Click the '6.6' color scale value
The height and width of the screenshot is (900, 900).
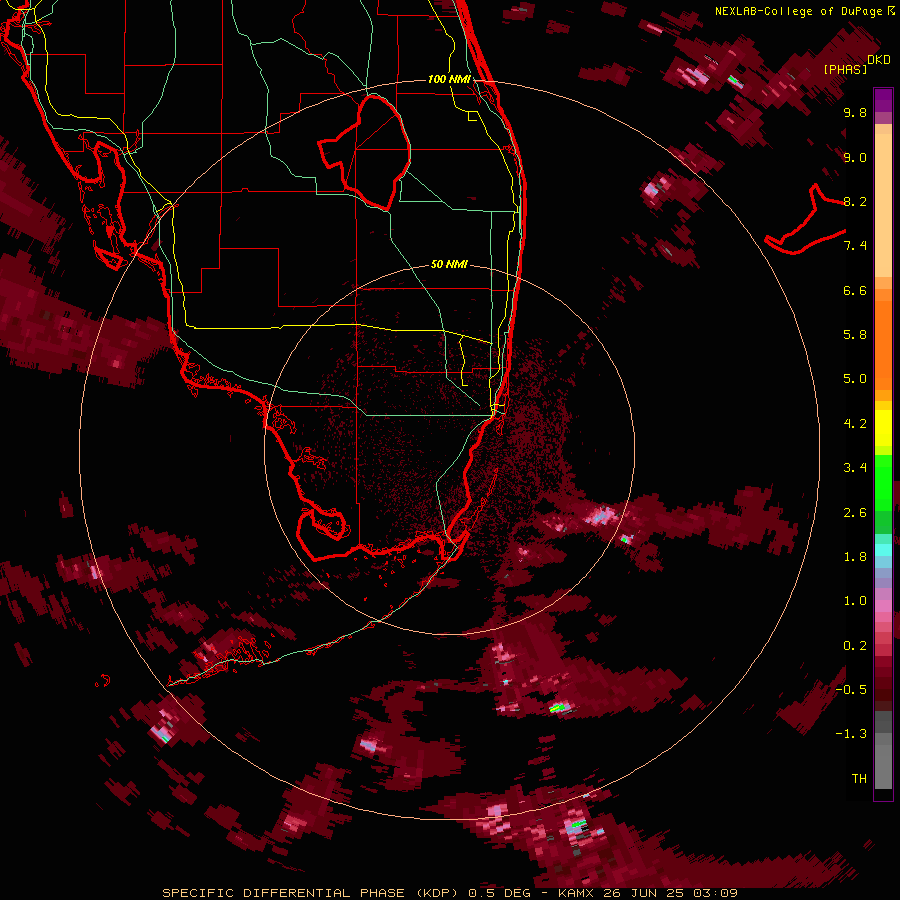[x=855, y=290]
